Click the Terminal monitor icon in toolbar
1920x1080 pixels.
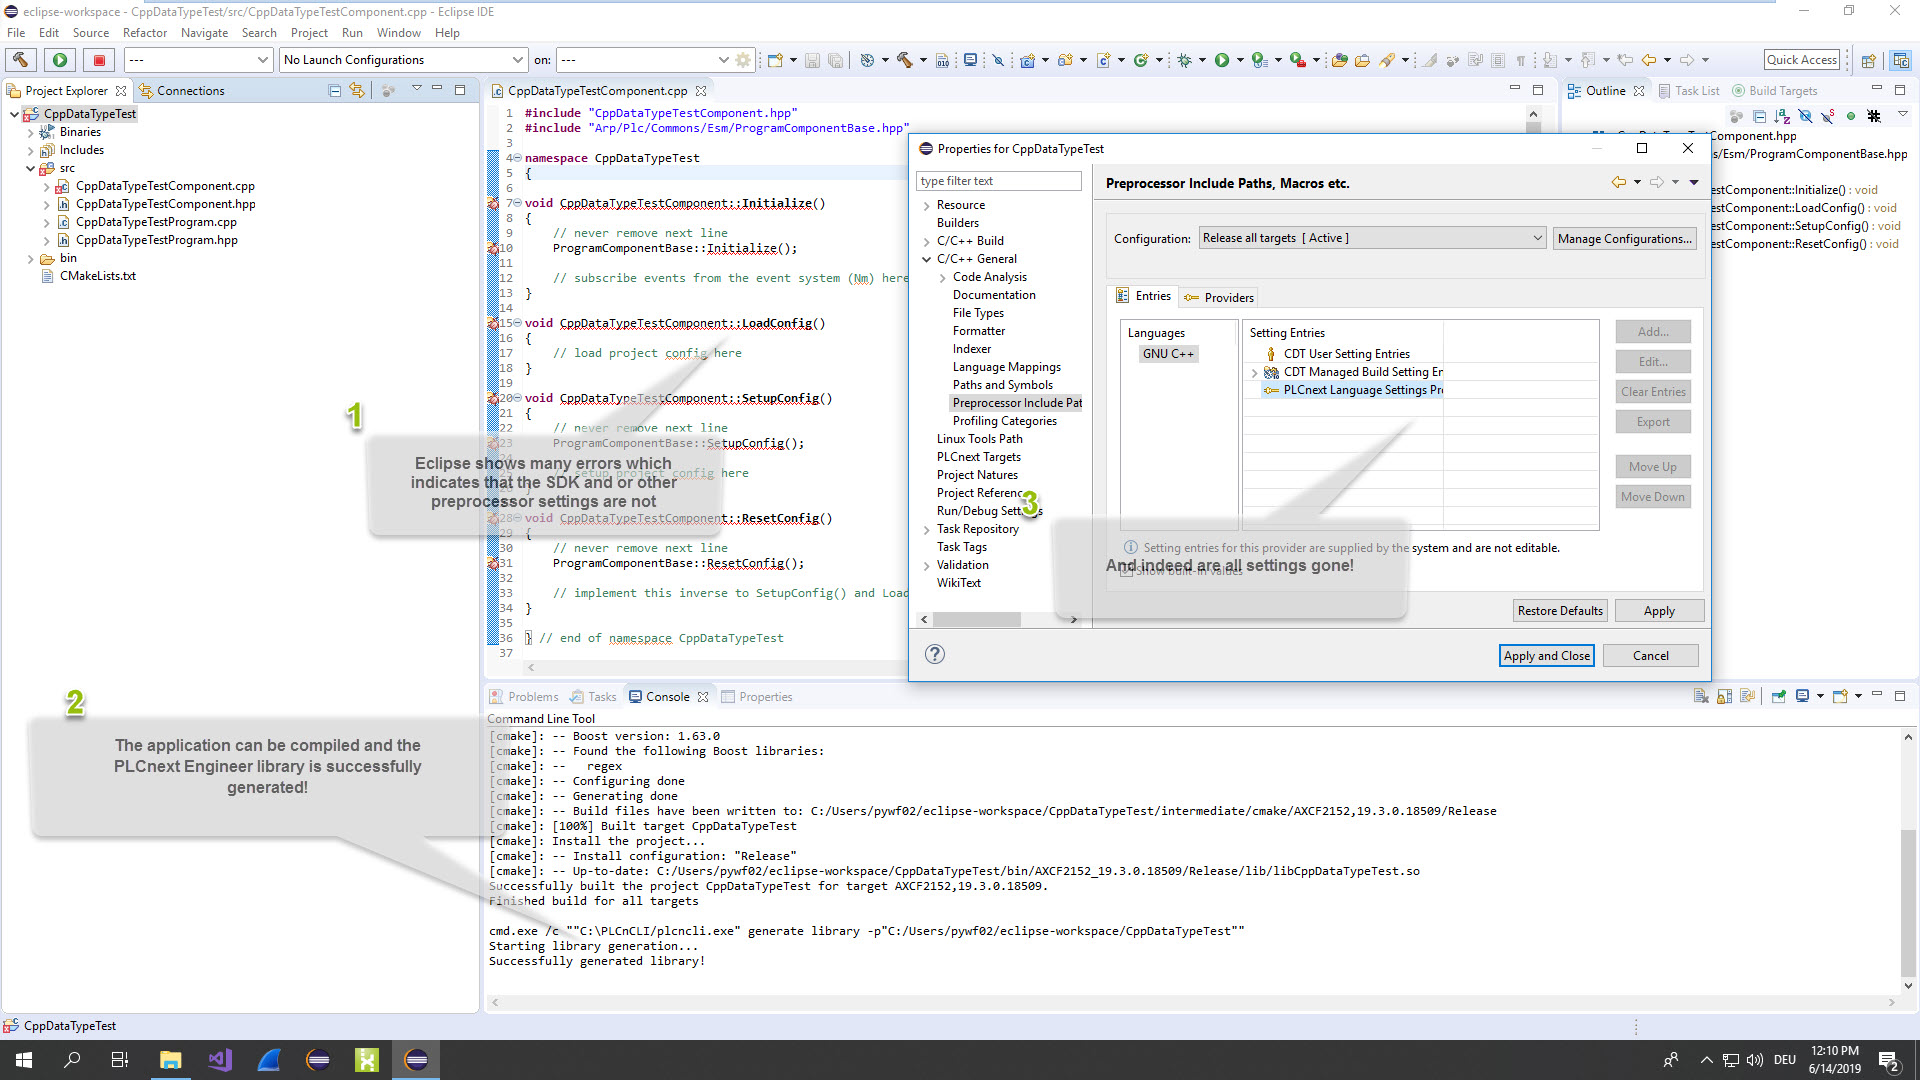click(970, 60)
